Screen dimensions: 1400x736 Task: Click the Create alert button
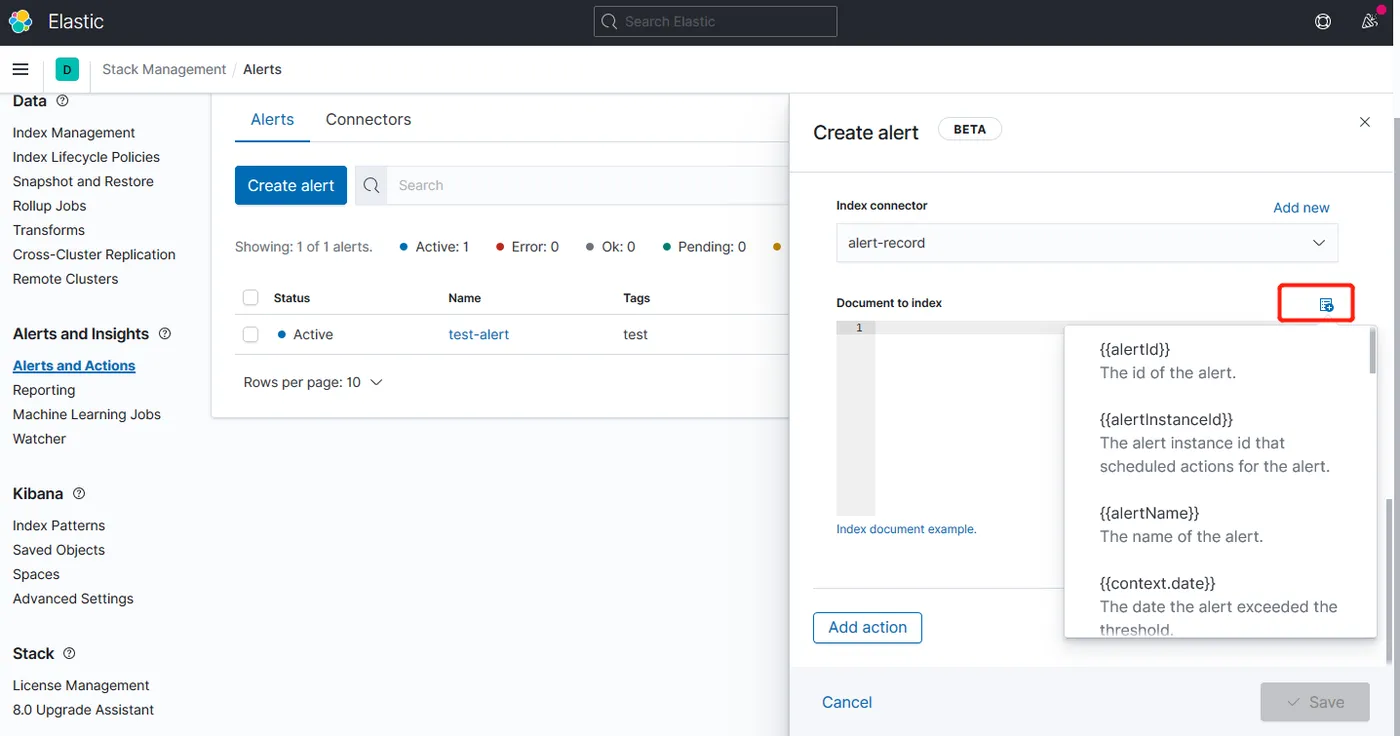point(291,185)
